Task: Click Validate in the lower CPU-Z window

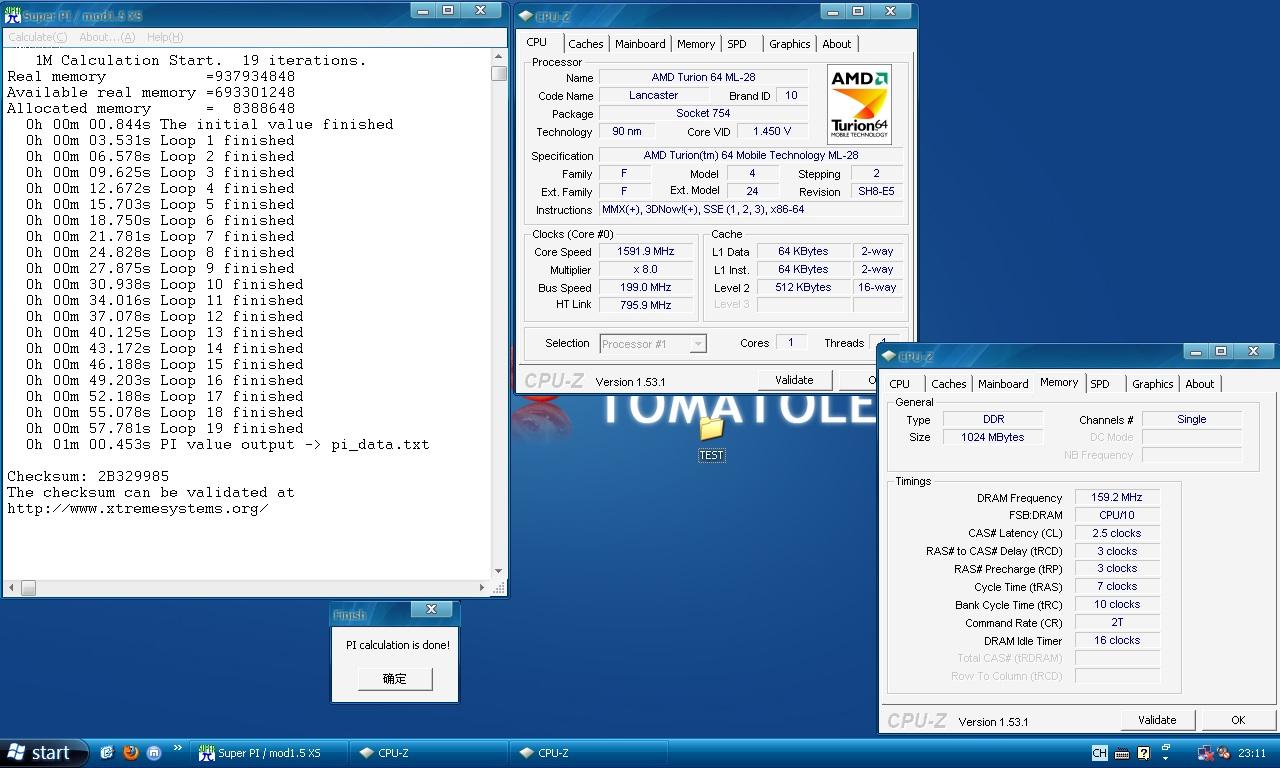Action: pos(1157,720)
